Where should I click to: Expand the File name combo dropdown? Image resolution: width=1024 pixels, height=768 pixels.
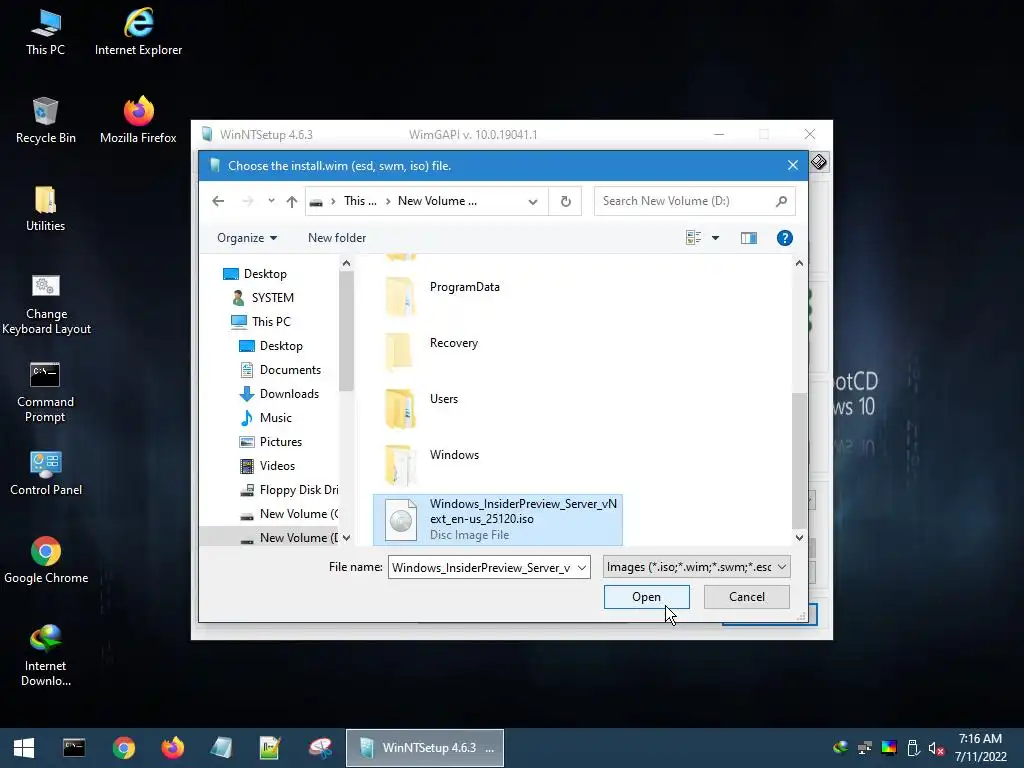pyautogui.click(x=582, y=568)
